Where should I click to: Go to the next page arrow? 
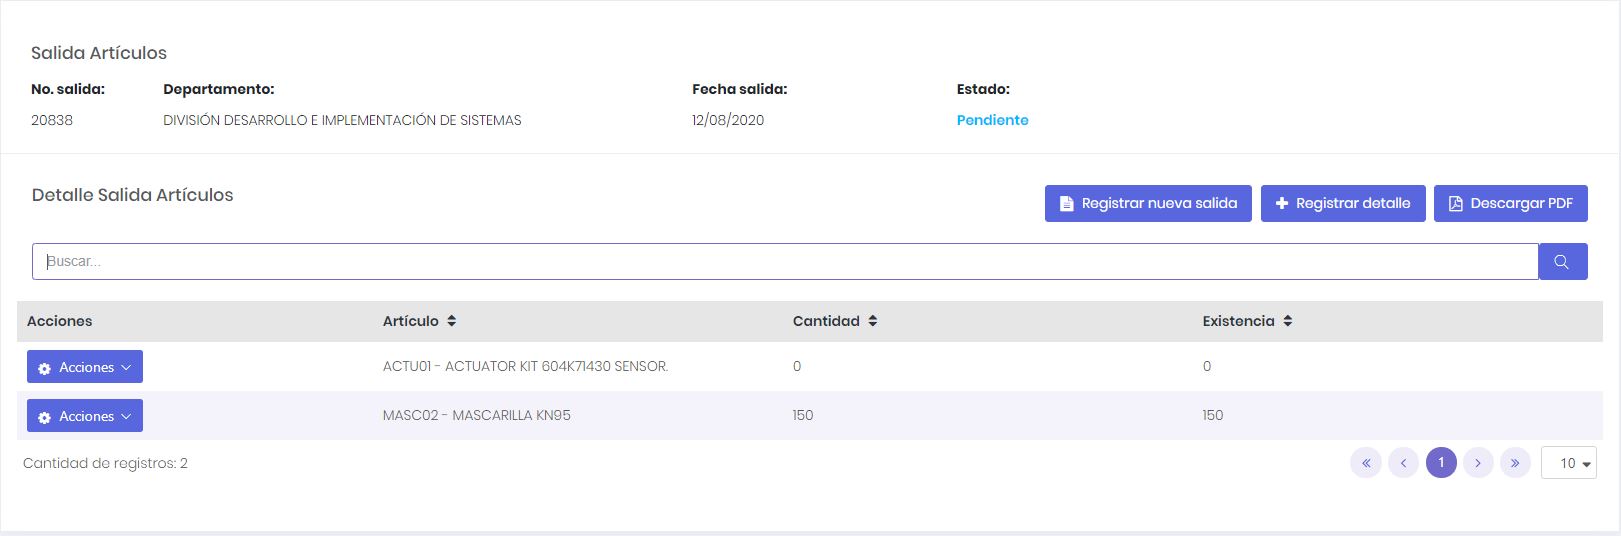click(x=1478, y=463)
